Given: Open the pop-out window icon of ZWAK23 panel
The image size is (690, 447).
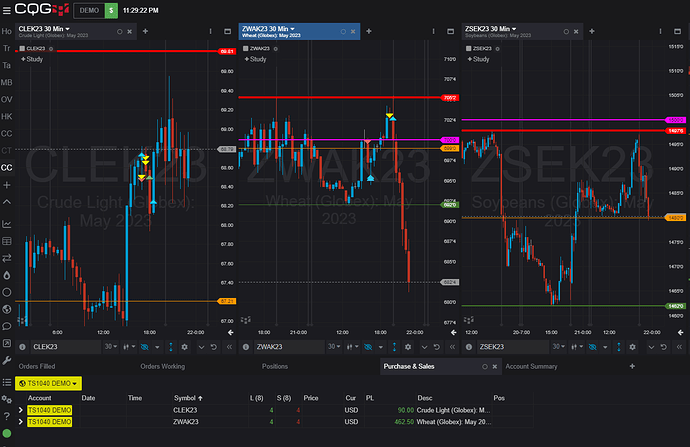Looking at the screenshot, I should (x=451, y=31).
